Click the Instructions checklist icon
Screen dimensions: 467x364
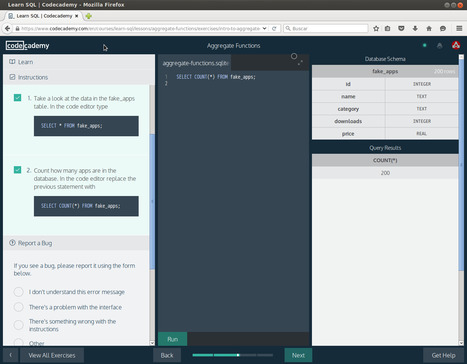click(x=12, y=77)
